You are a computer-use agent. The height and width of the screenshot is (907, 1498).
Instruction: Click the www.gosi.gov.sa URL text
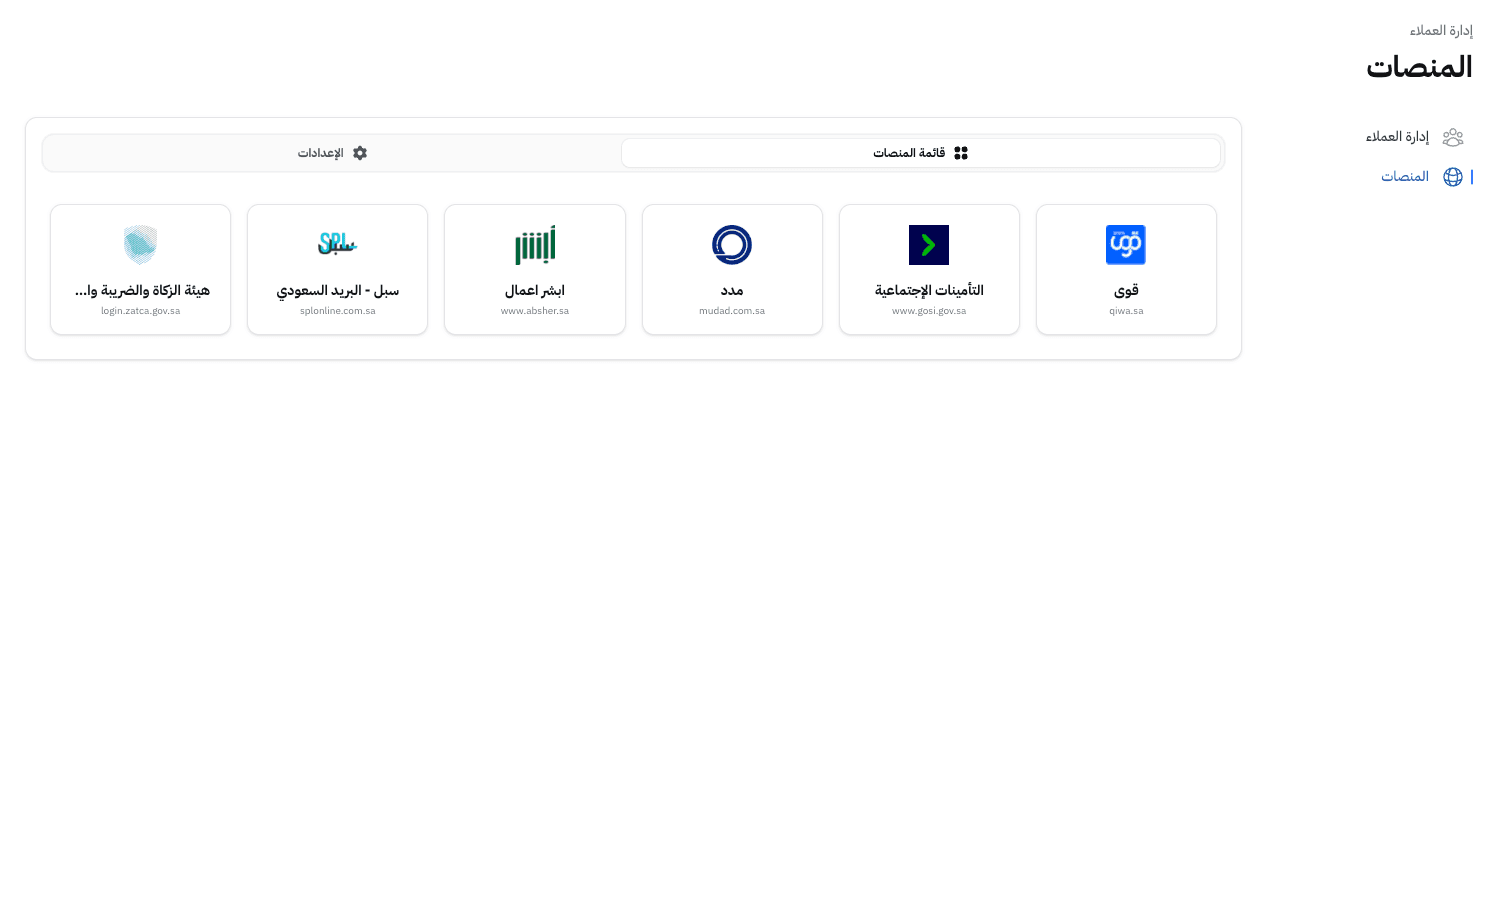click(x=929, y=311)
